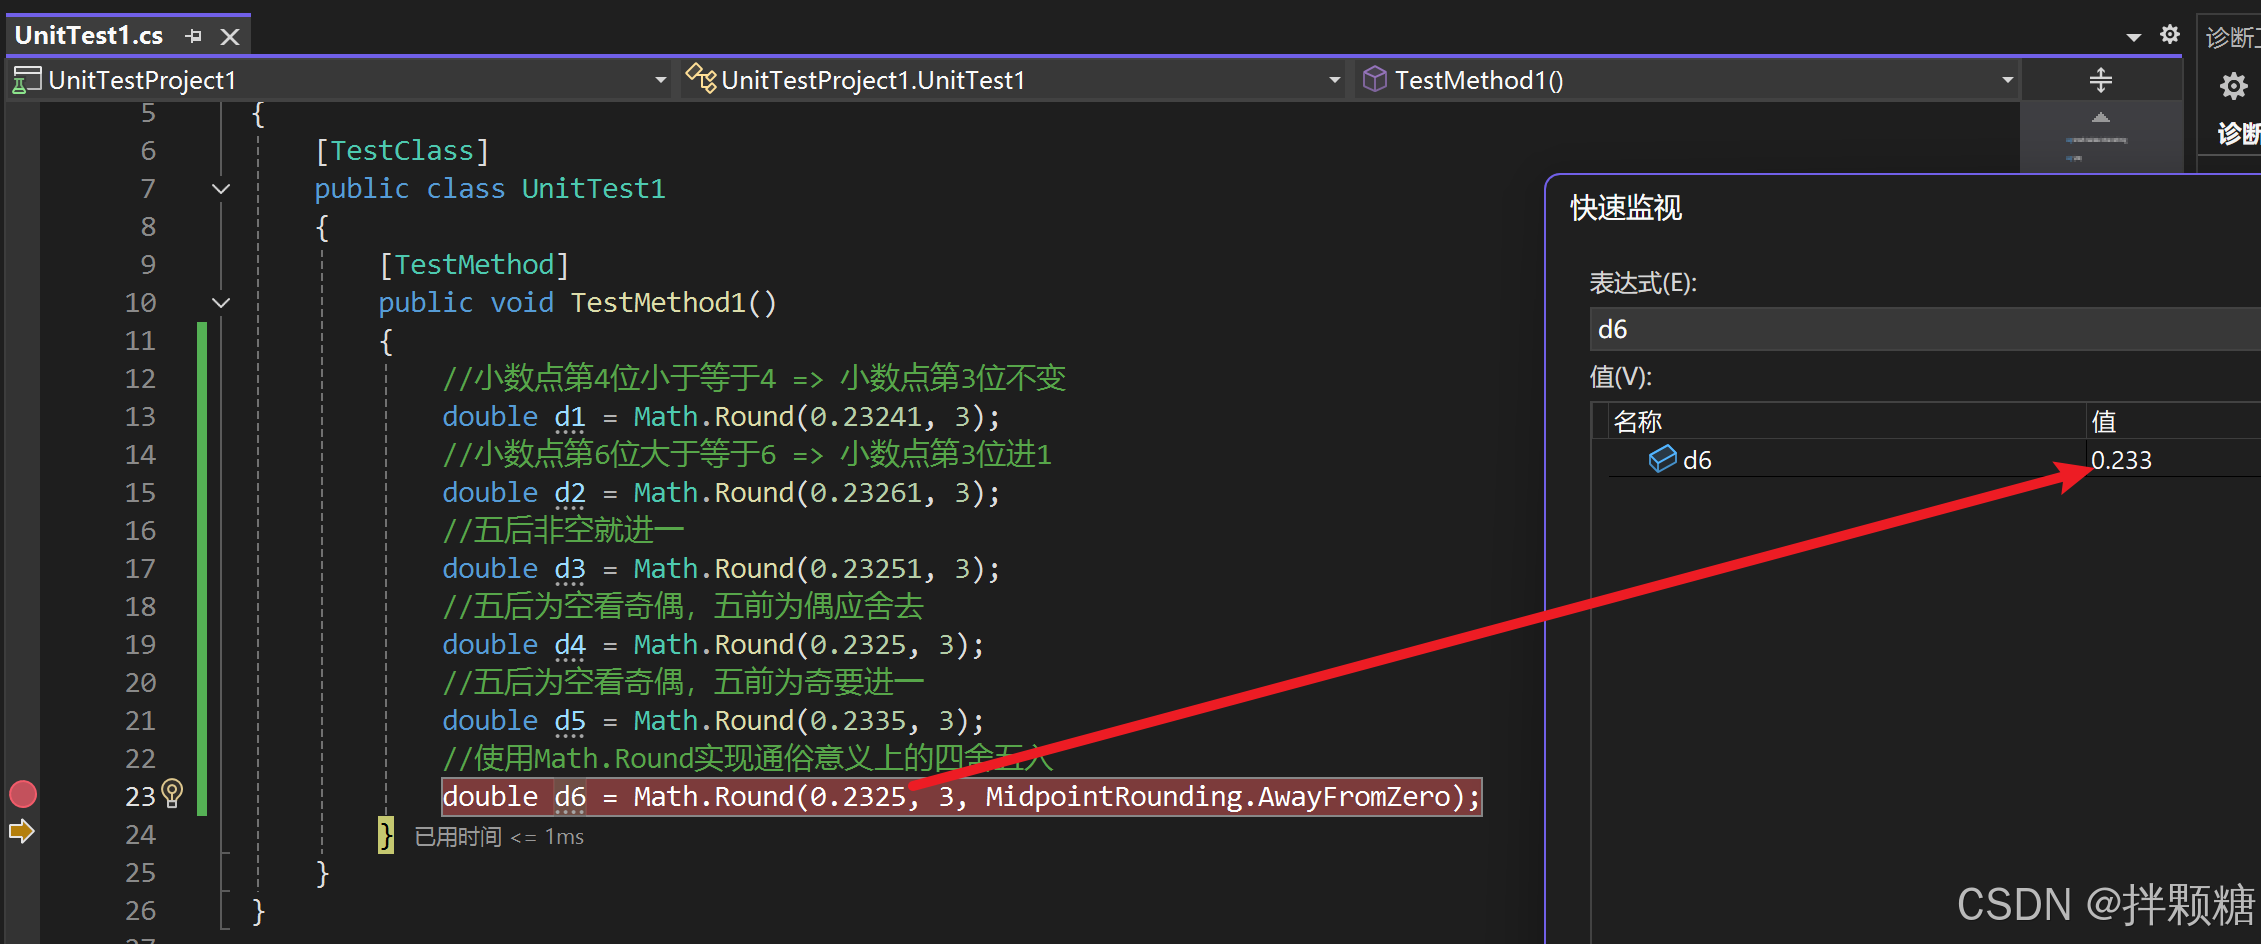Click the quick actions light bulb on line 23
Image resolution: width=2261 pixels, height=944 pixels.
click(172, 794)
